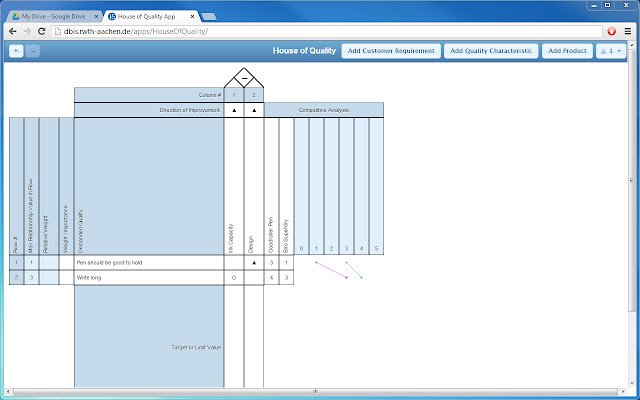The height and width of the screenshot is (400, 640).
Task: Click empty Ink Capacity cell for row 1
Action: (x=234, y=263)
